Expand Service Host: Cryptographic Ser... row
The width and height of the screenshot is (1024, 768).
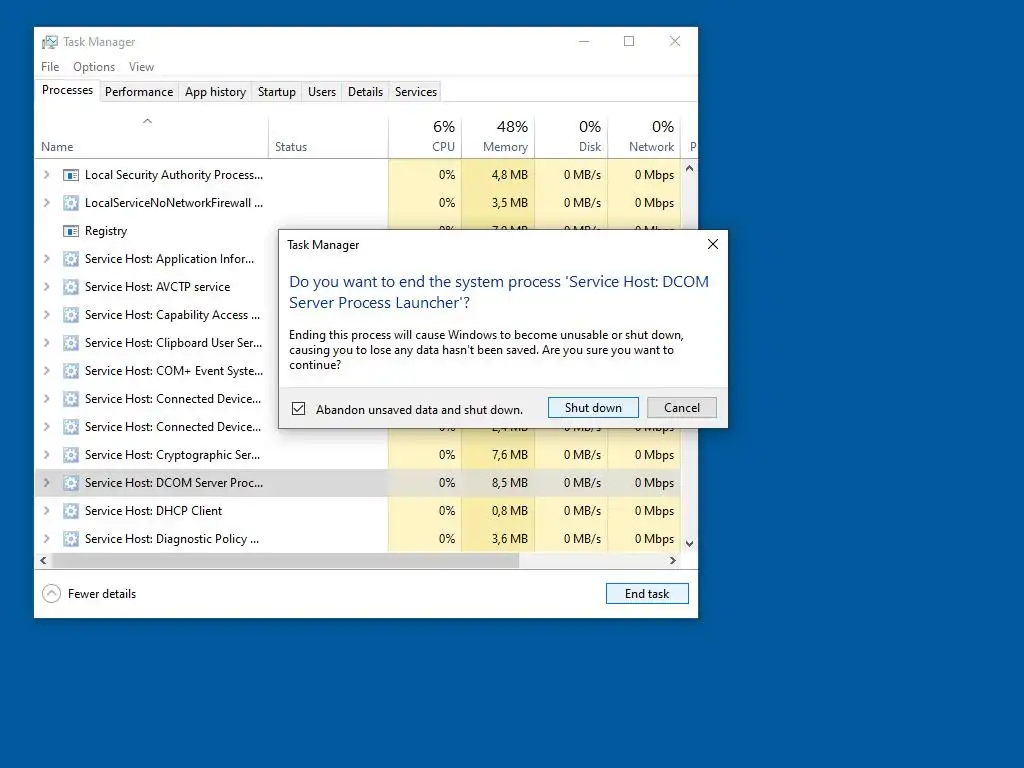click(x=46, y=455)
